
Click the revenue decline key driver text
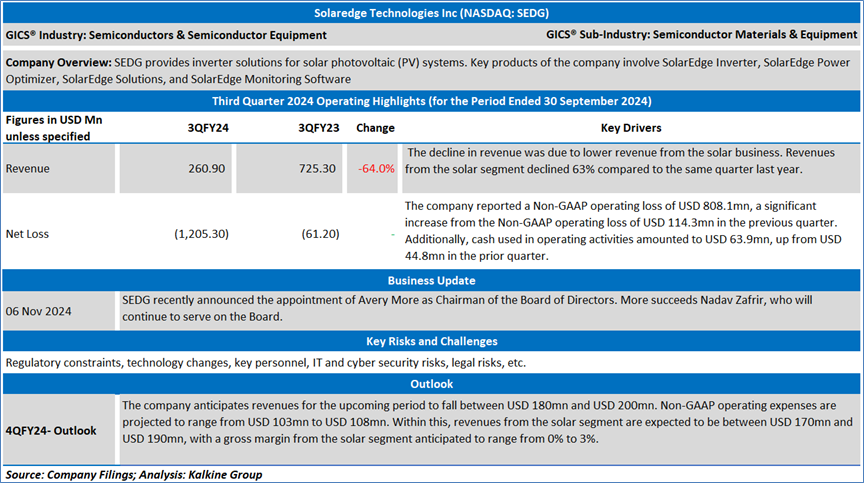620,161
